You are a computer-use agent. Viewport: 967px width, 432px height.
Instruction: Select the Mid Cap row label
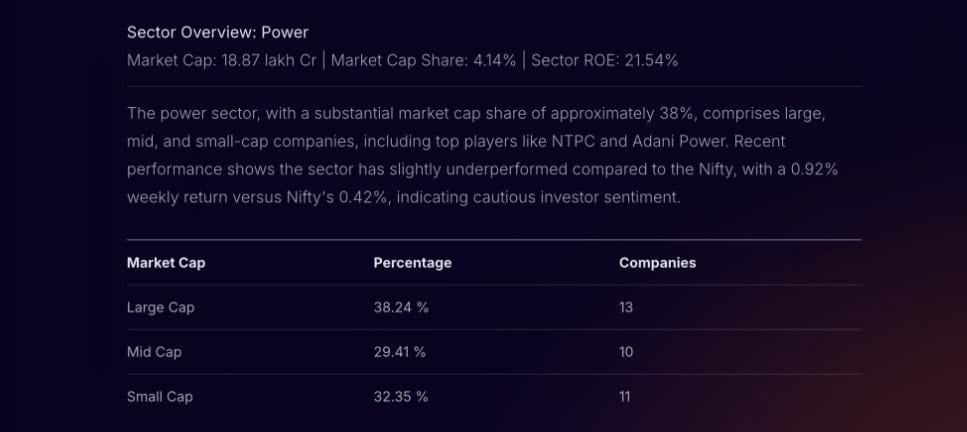(x=154, y=352)
